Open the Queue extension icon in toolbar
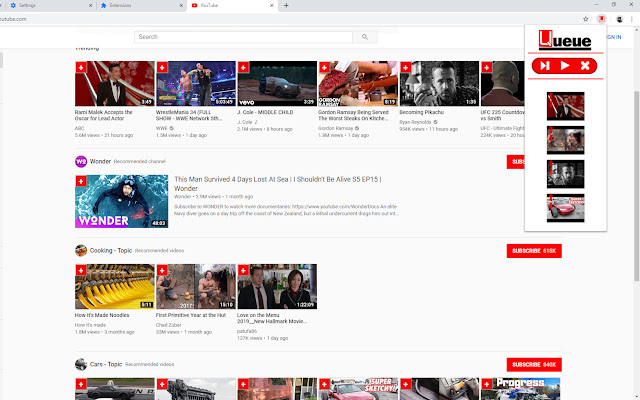 [601, 19]
